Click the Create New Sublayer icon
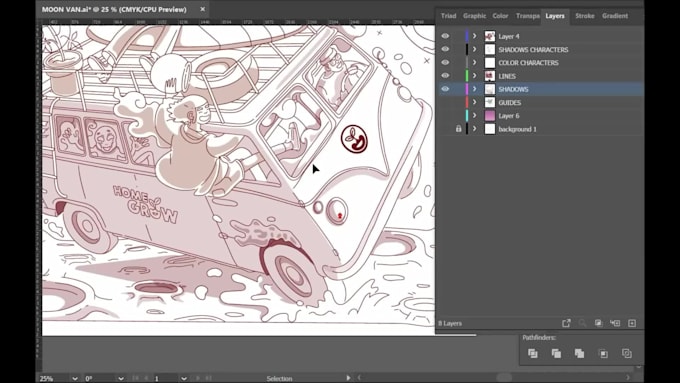 [x=615, y=323]
